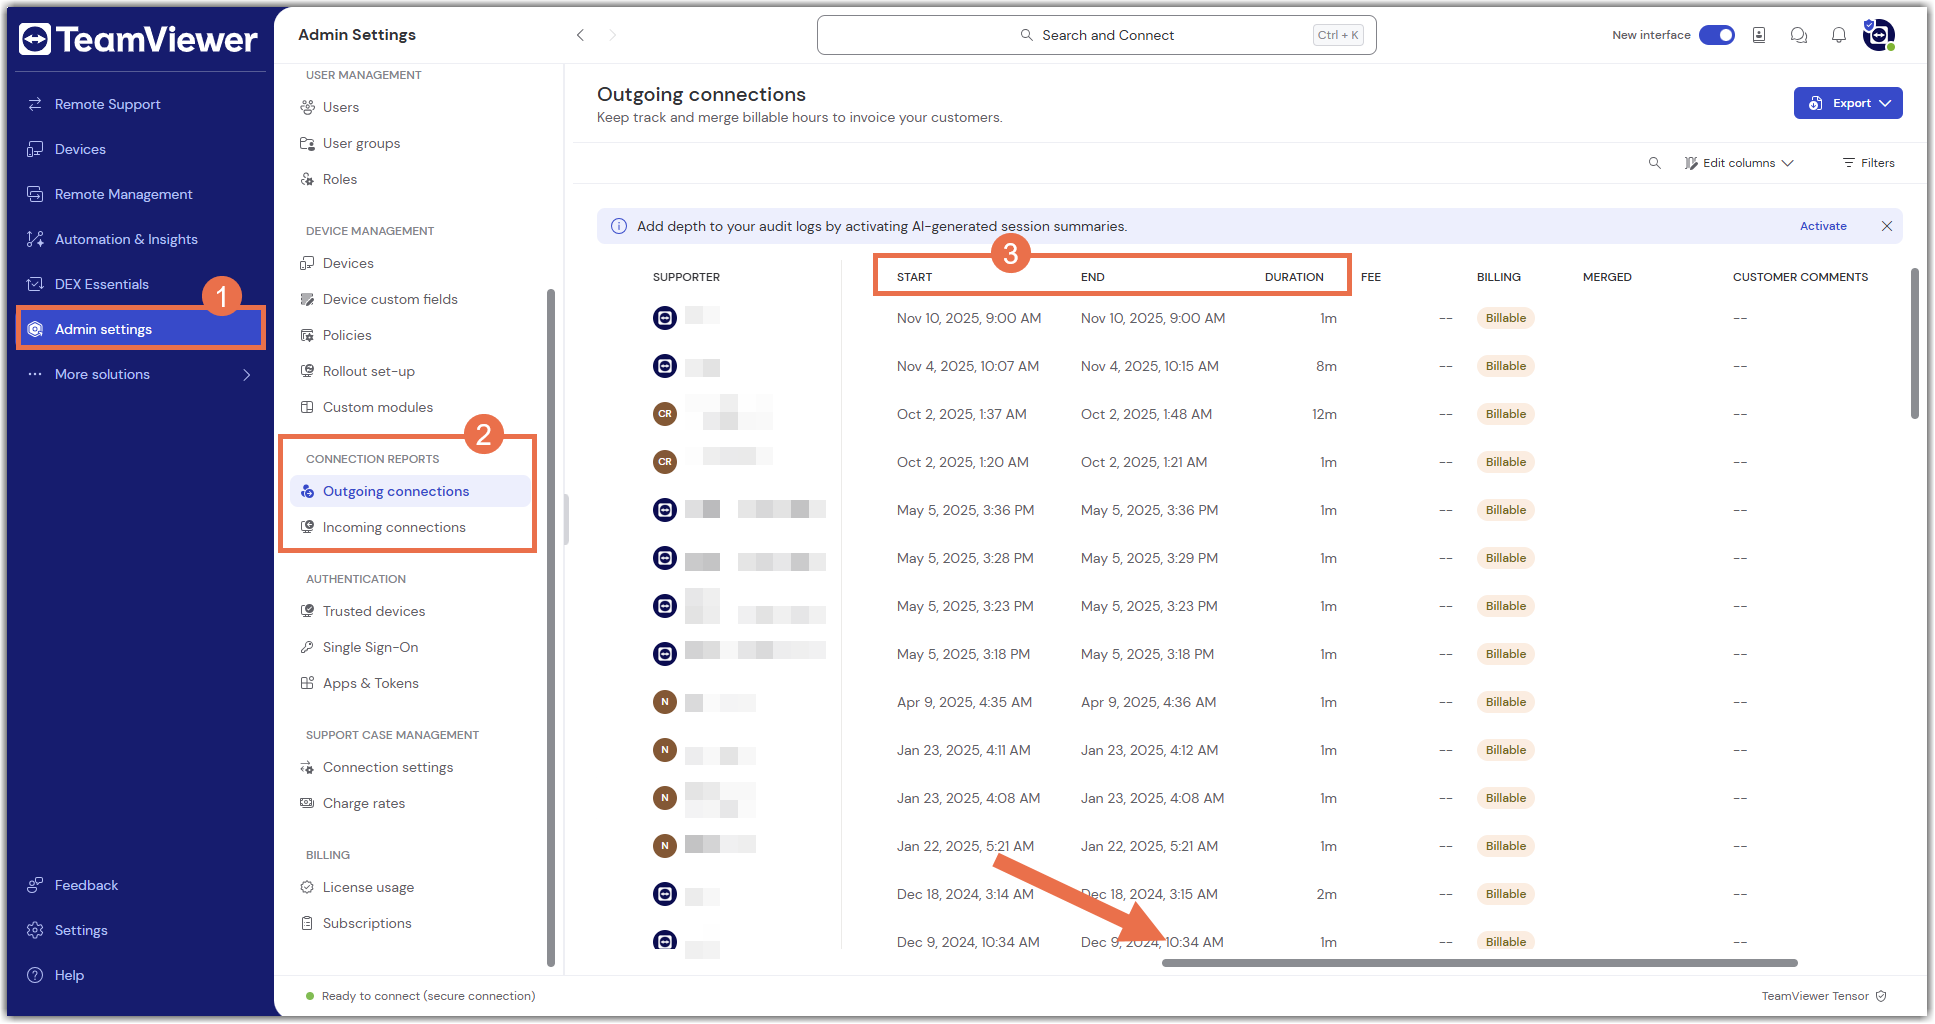Click the TeamViewer logo icon
Image resolution: width=1935 pixels, height=1024 pixels.
tap(35, 39)
